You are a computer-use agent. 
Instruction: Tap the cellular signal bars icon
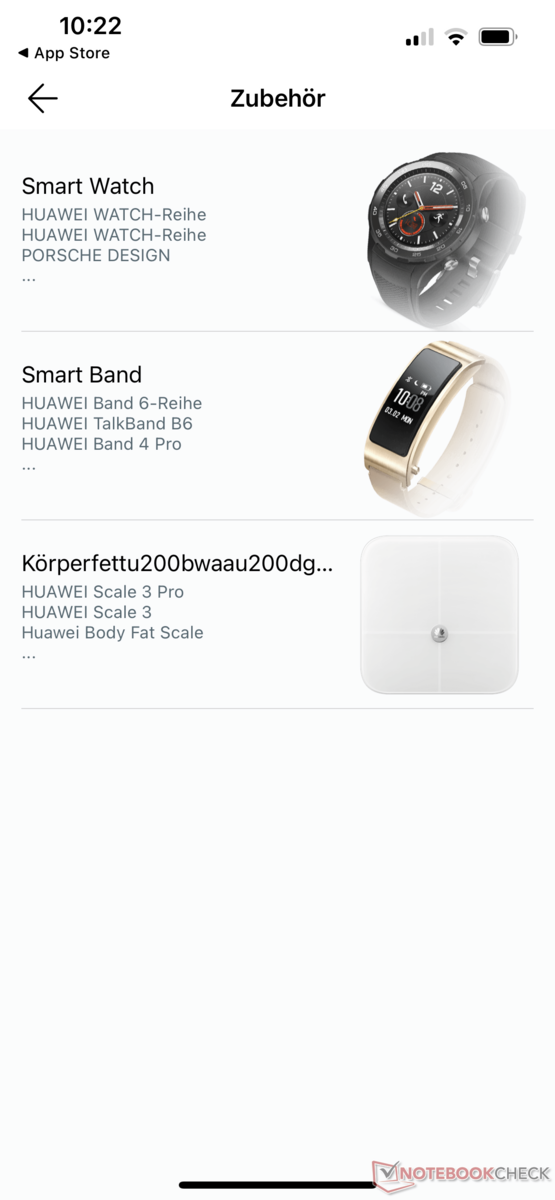pos(419,38)
